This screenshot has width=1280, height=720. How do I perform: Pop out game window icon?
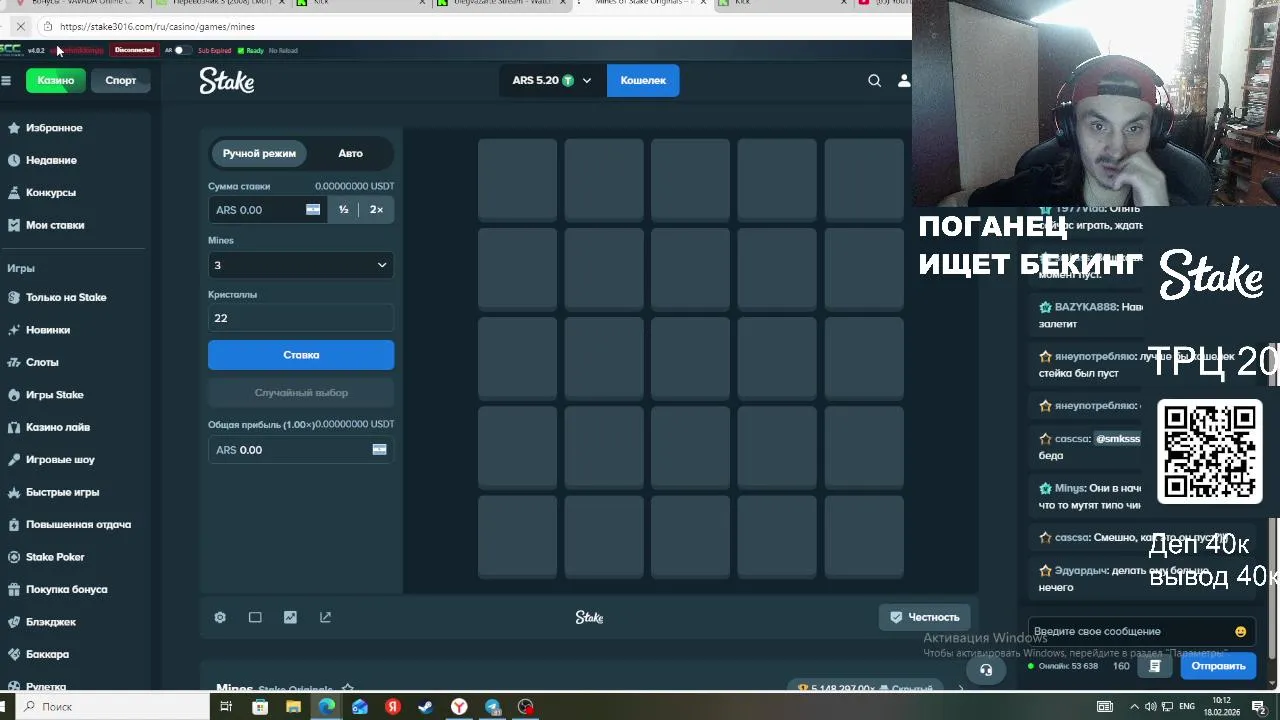coord(325,617)
